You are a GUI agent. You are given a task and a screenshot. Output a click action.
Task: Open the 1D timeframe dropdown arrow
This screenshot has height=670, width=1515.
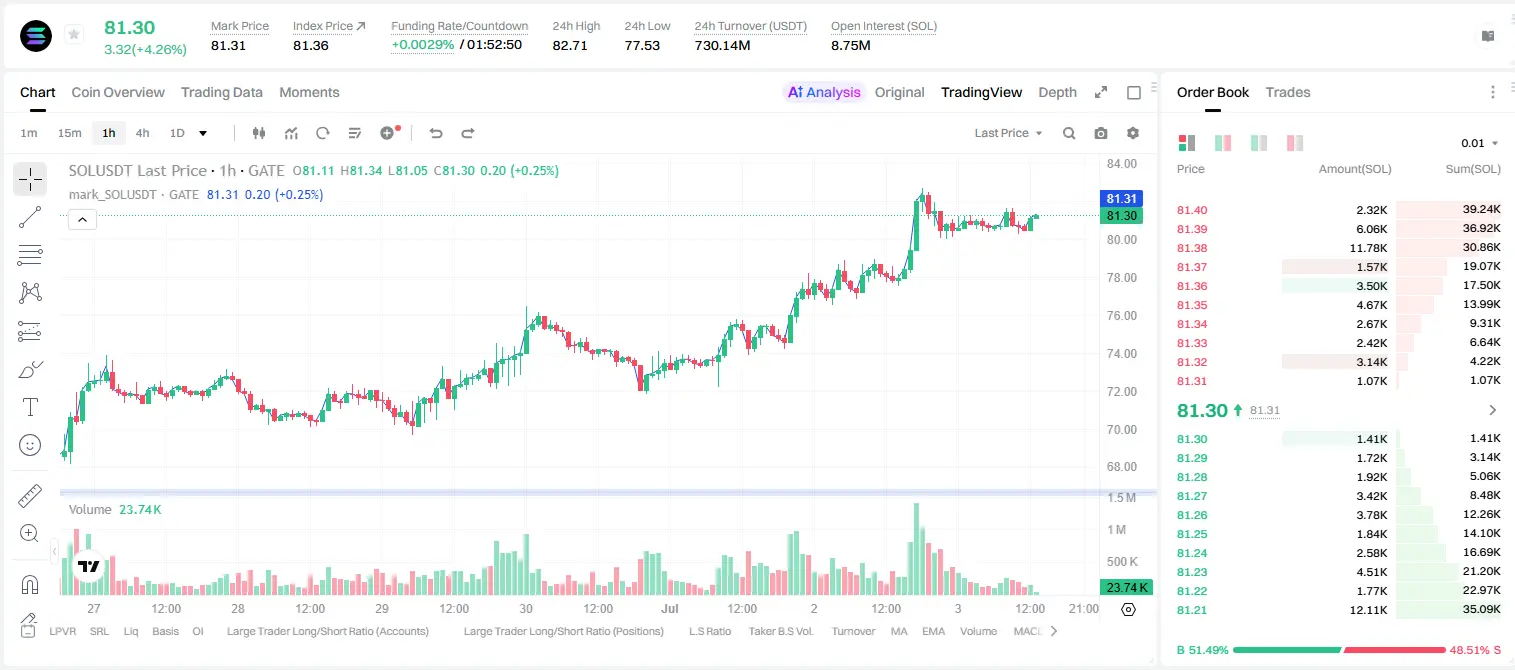pos(203,133)
